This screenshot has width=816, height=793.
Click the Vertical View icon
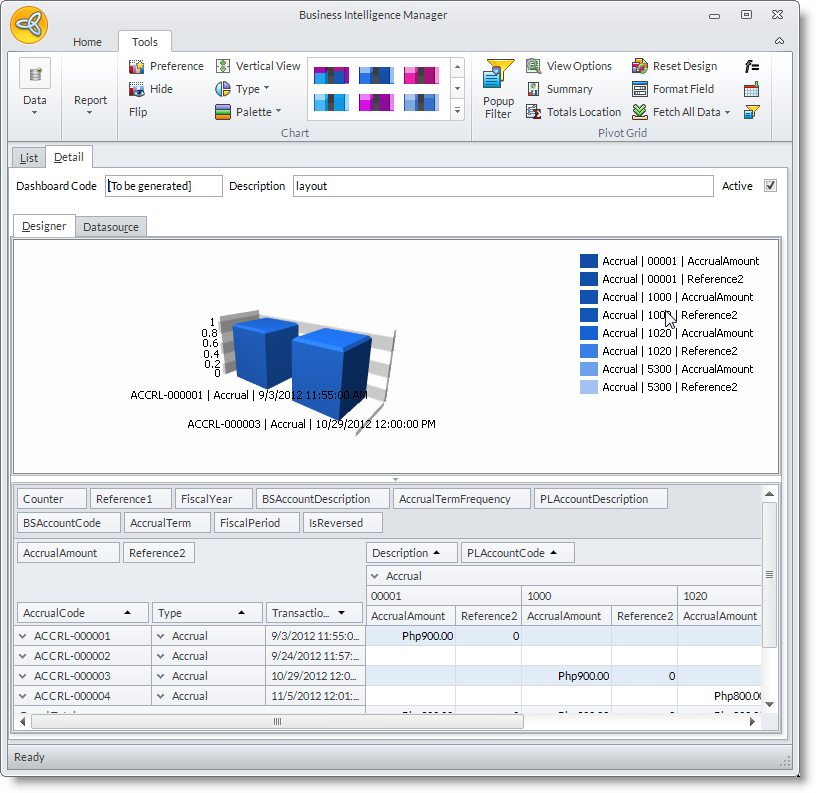tap(223, 66)
